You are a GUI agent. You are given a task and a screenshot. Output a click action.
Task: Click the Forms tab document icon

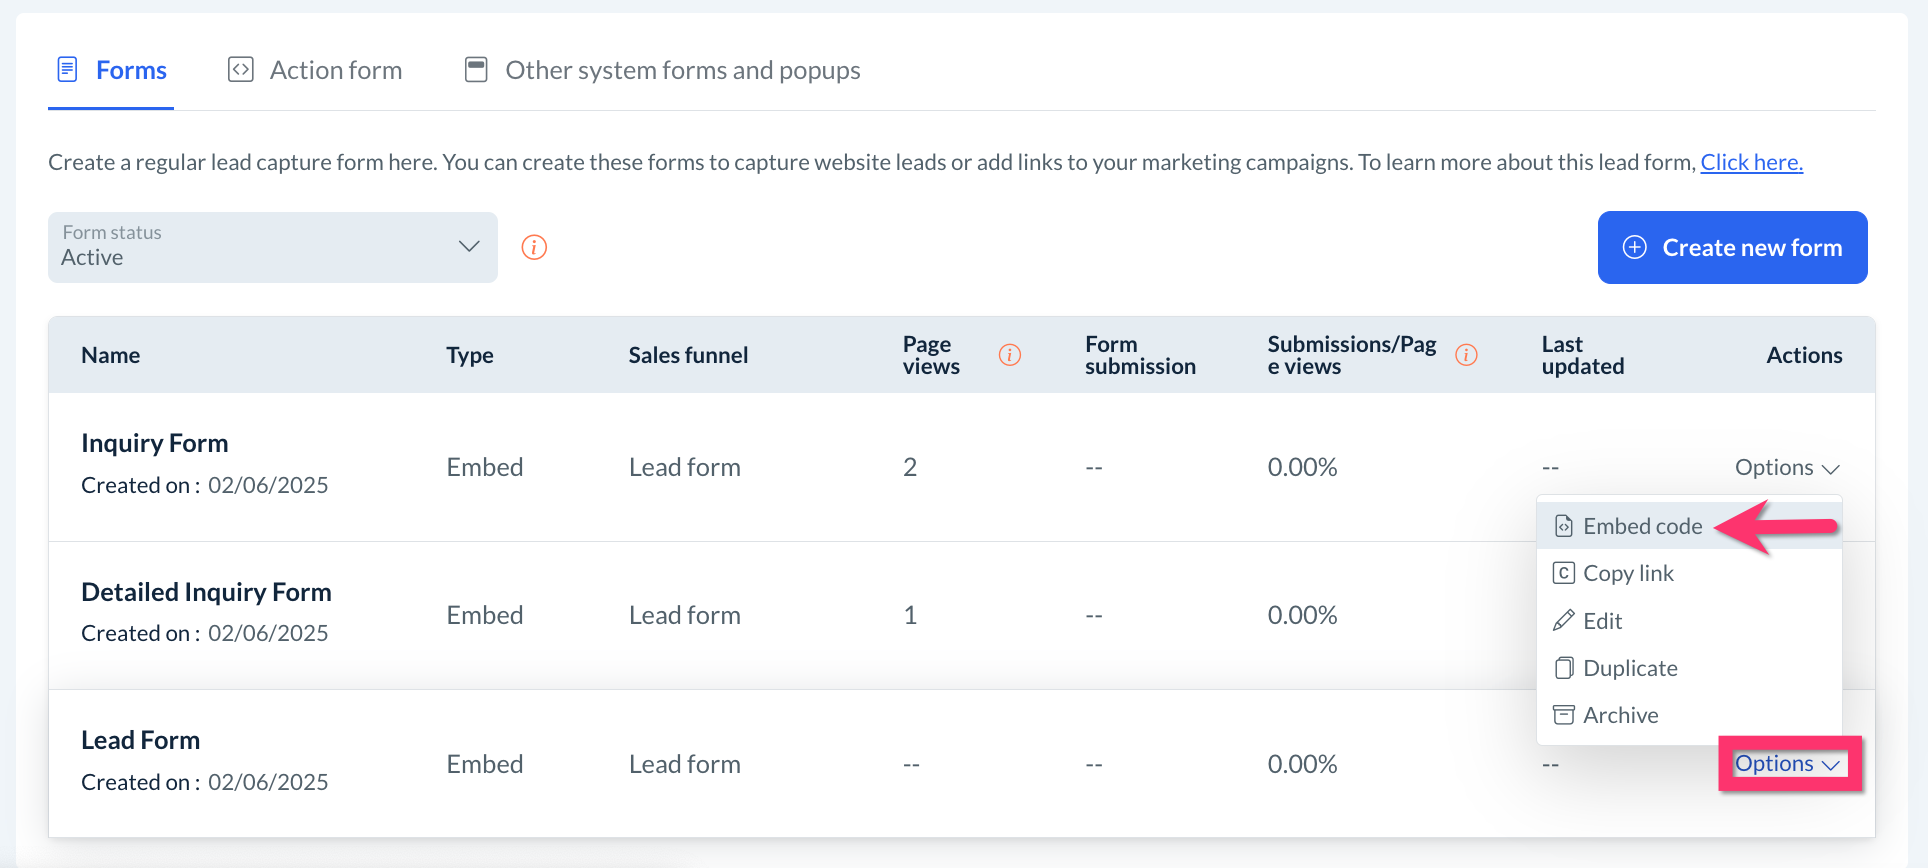point(68,69)
